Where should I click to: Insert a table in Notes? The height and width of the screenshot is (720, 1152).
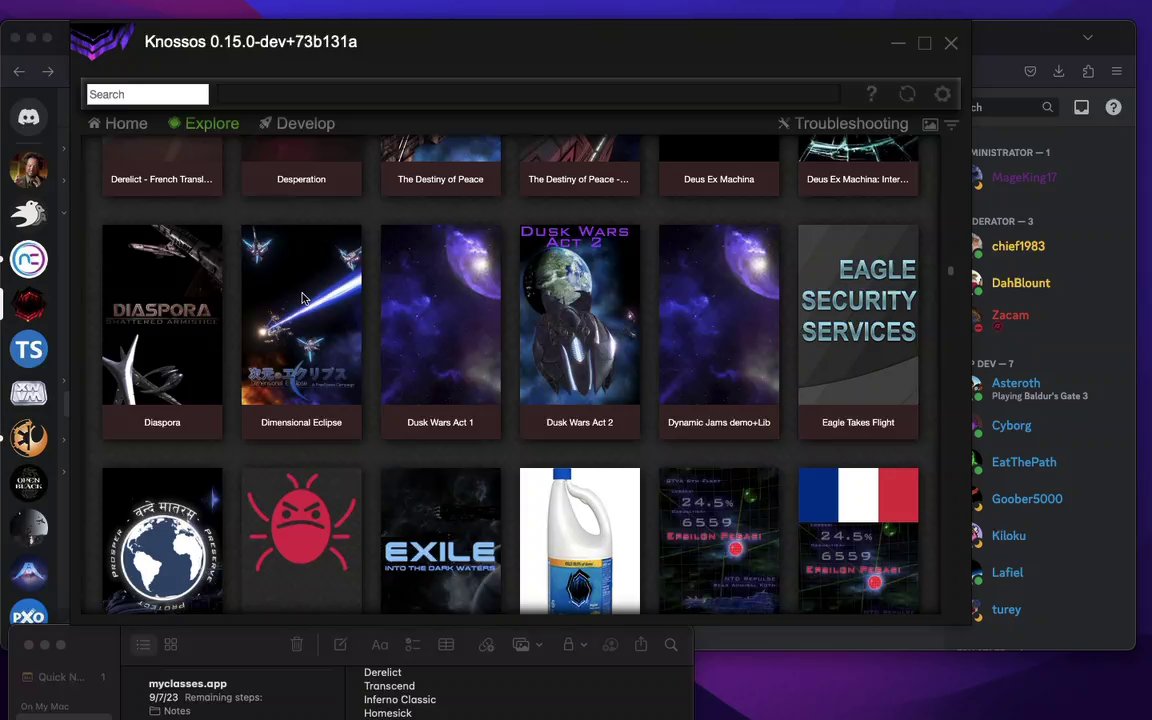click(446, 644)
